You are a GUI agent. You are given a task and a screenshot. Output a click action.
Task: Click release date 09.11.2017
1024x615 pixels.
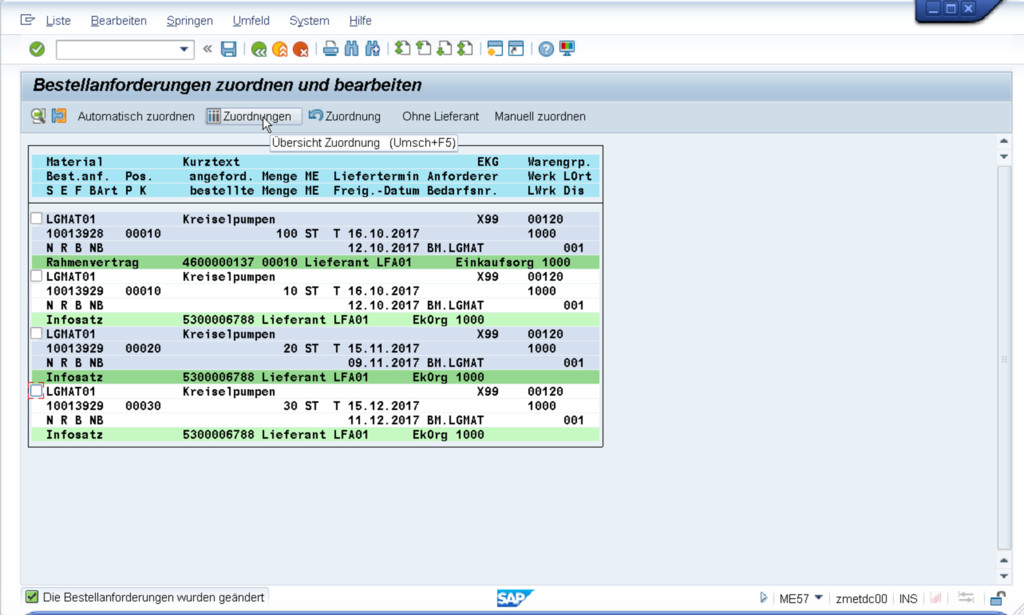point(383,362)
